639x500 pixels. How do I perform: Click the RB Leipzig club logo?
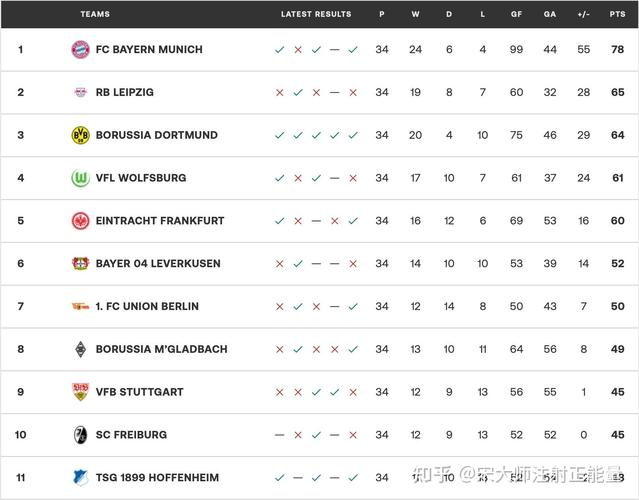[x=80, y=93]
